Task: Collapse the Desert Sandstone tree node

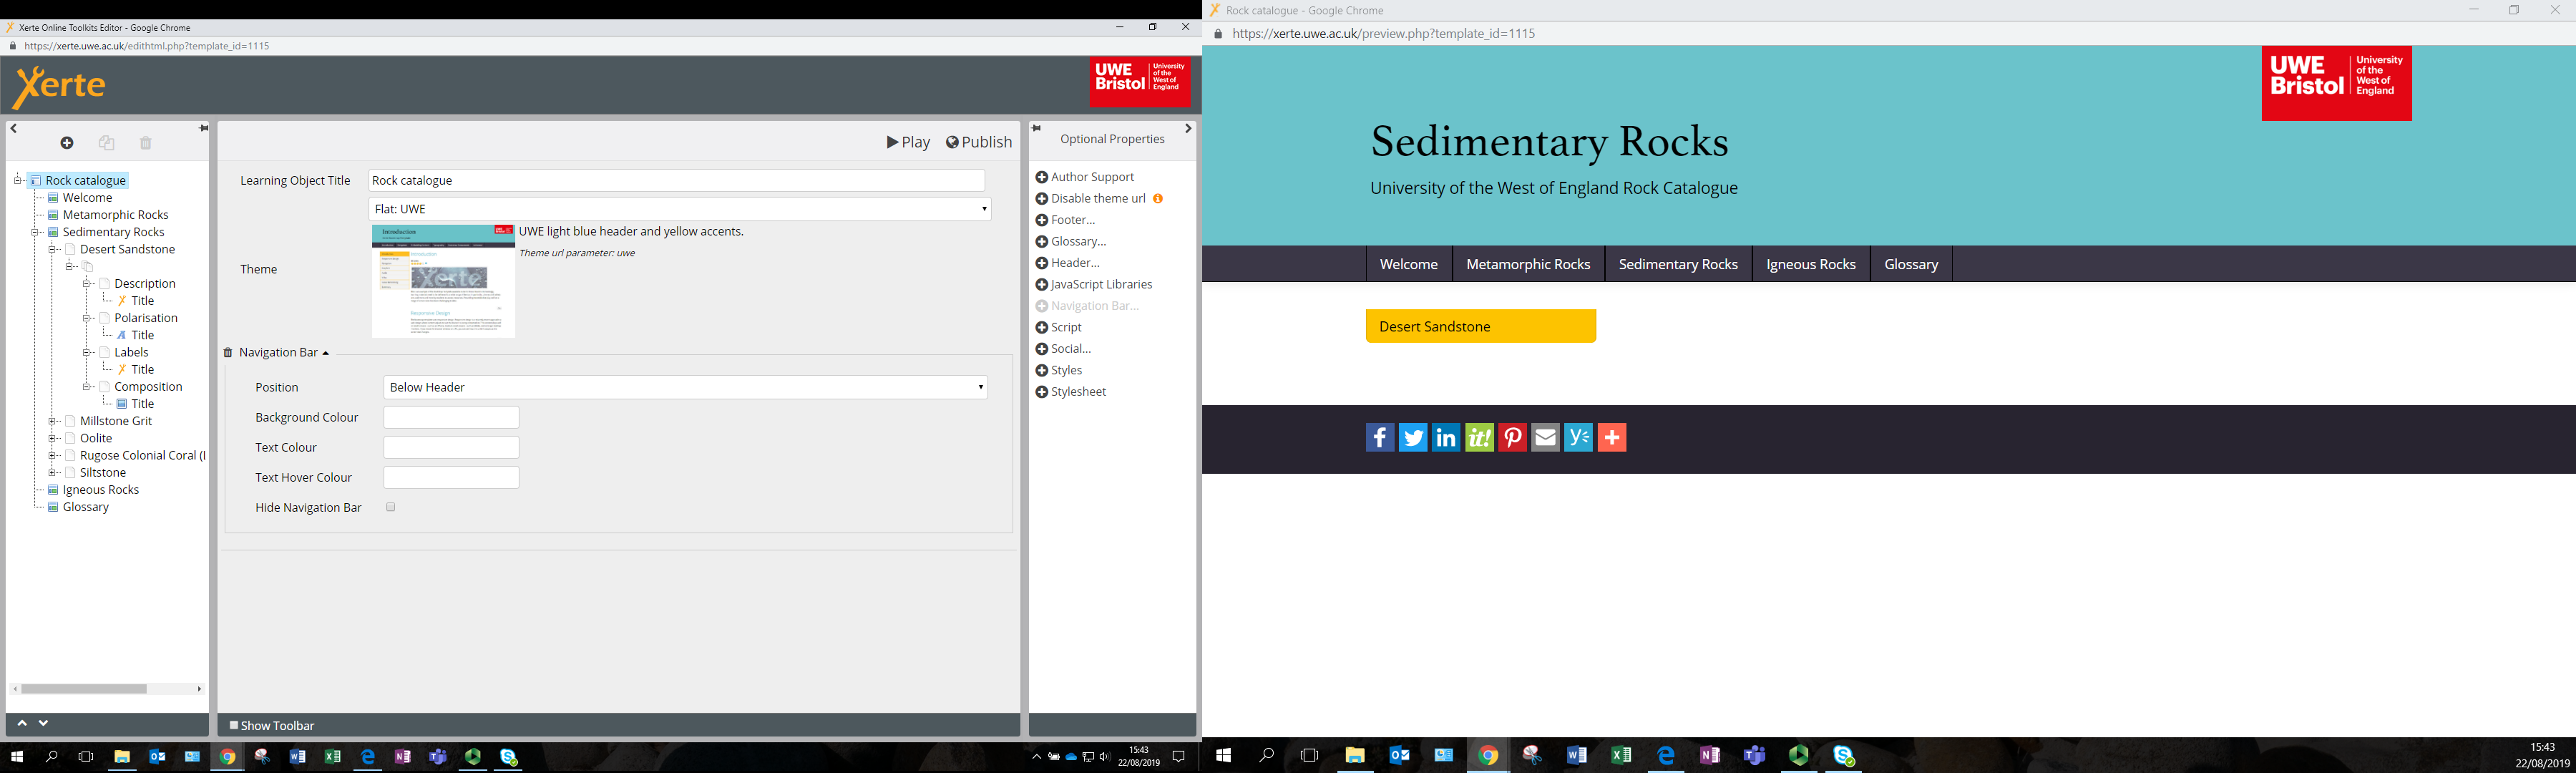Action: [52, 249]
